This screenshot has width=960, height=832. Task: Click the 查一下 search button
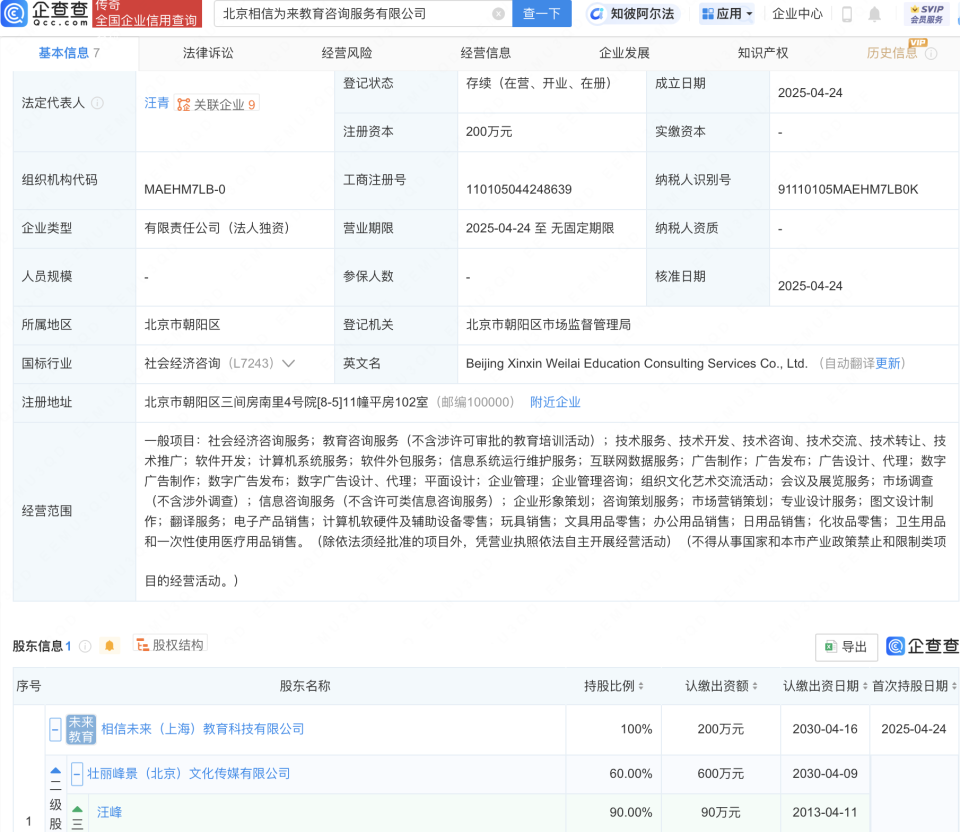coord(541,14)
